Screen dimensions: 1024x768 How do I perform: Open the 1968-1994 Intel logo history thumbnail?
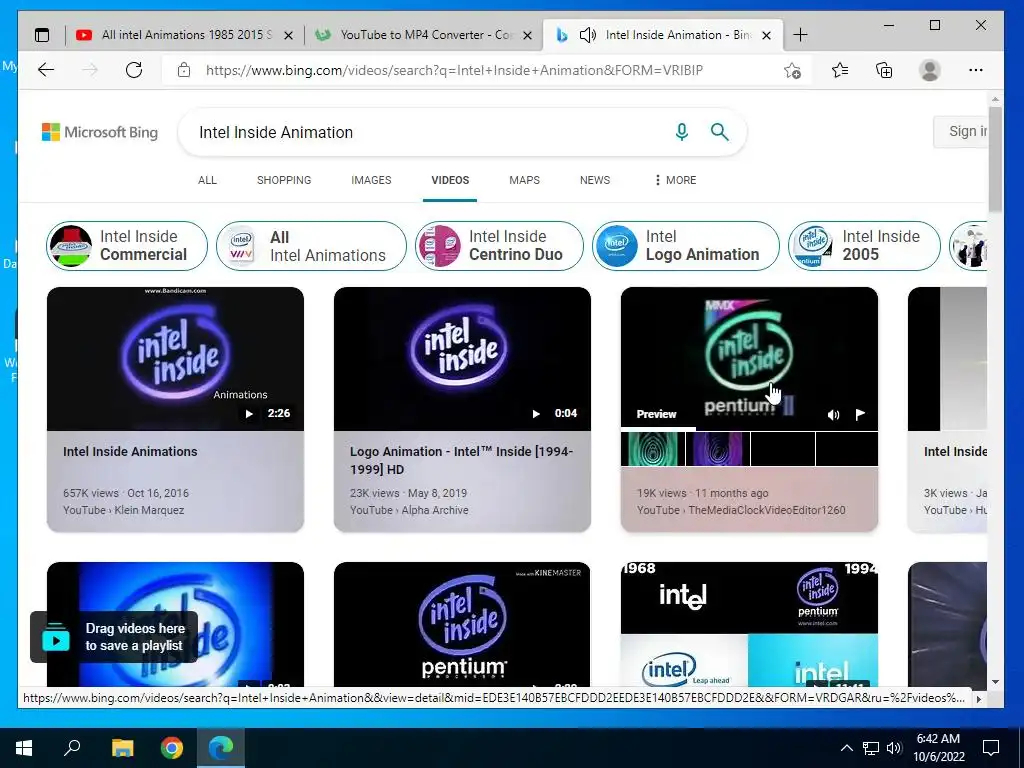point(749,624)
